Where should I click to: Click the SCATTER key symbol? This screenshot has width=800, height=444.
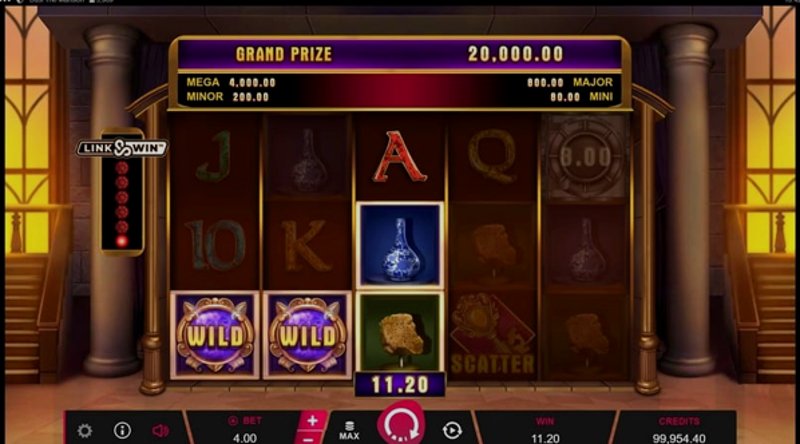click(x=493, y=335)
